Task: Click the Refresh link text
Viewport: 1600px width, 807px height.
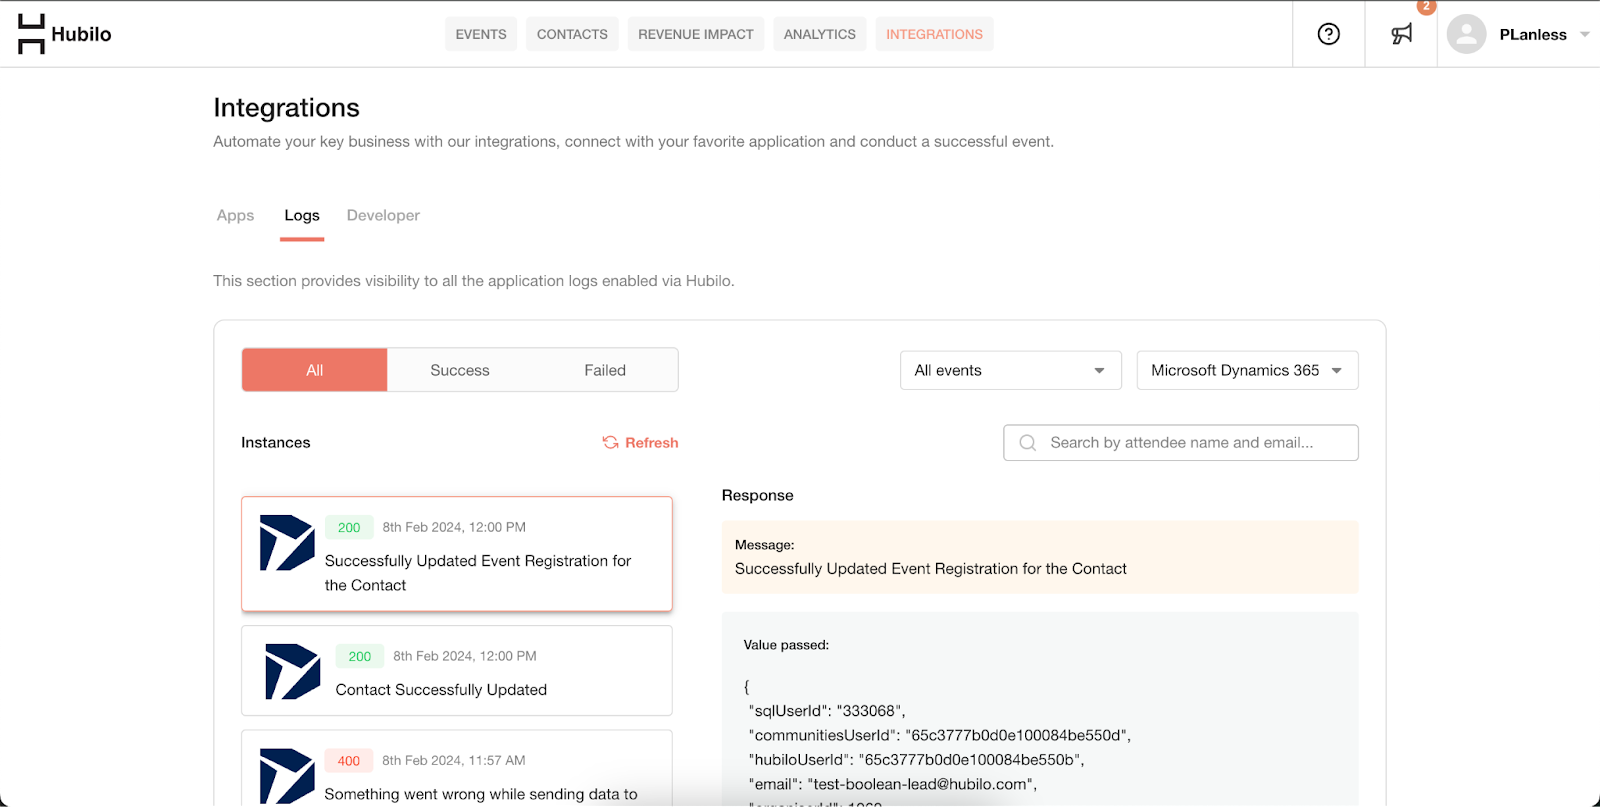Action: coord(652,442)
